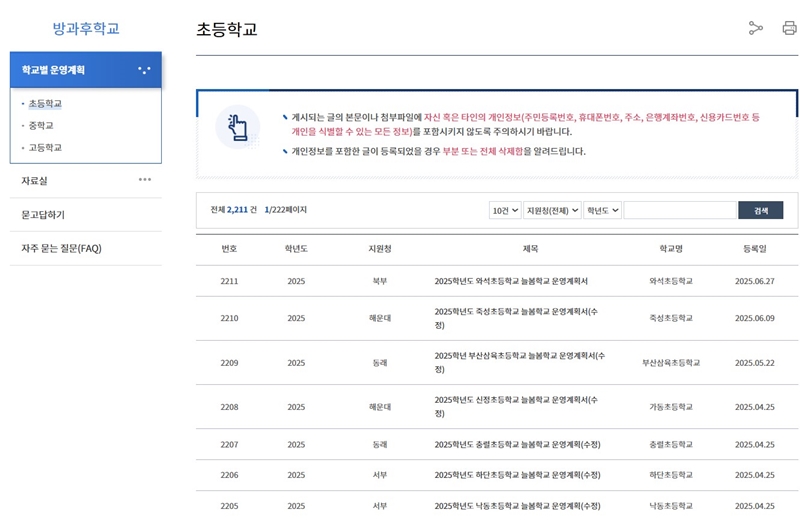Click school name 가동초등학교 cell

click(670, 407)
